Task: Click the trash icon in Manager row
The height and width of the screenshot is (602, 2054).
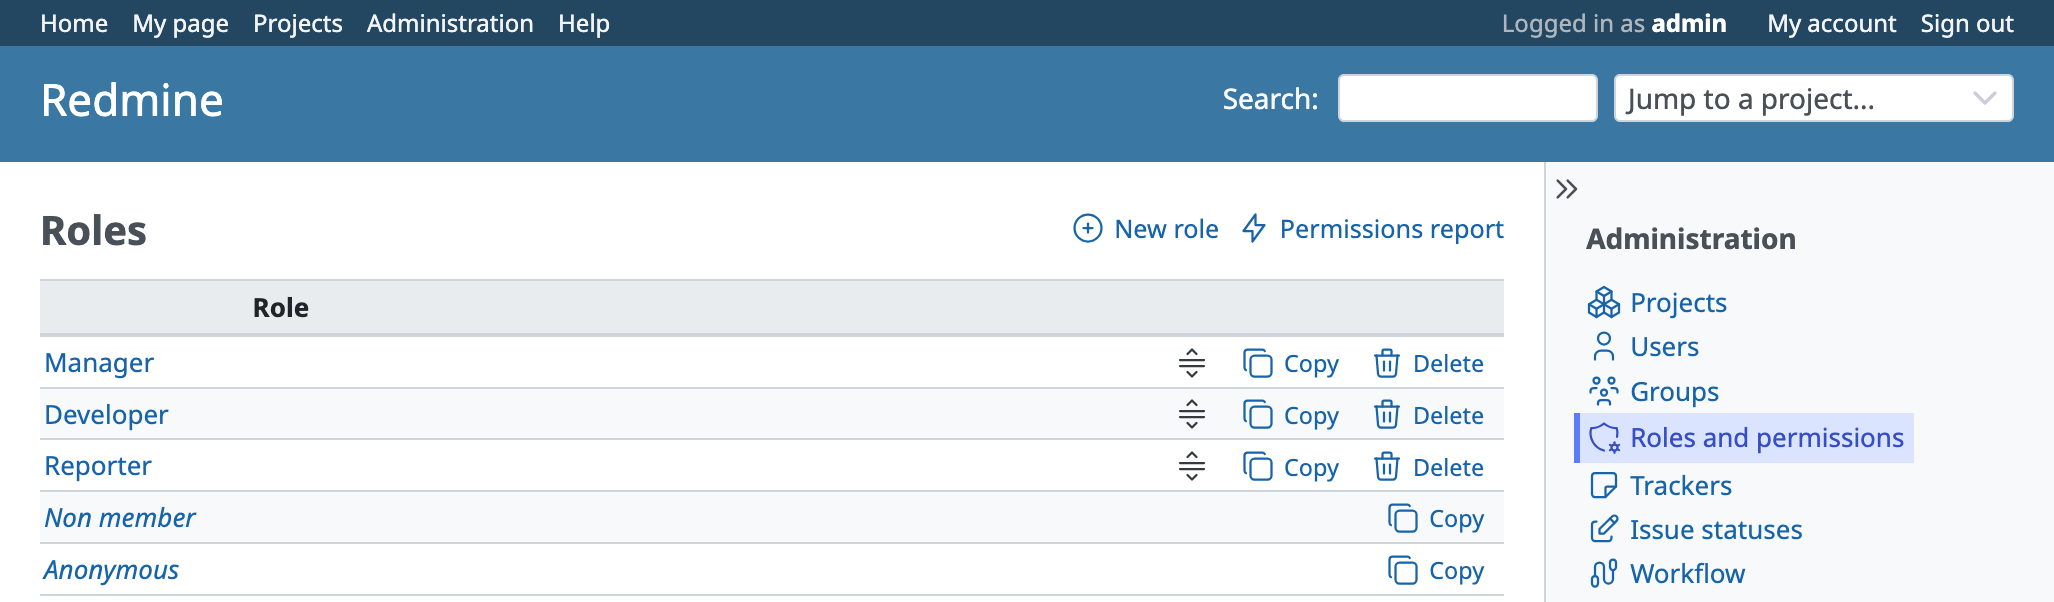Action: 1386,363
